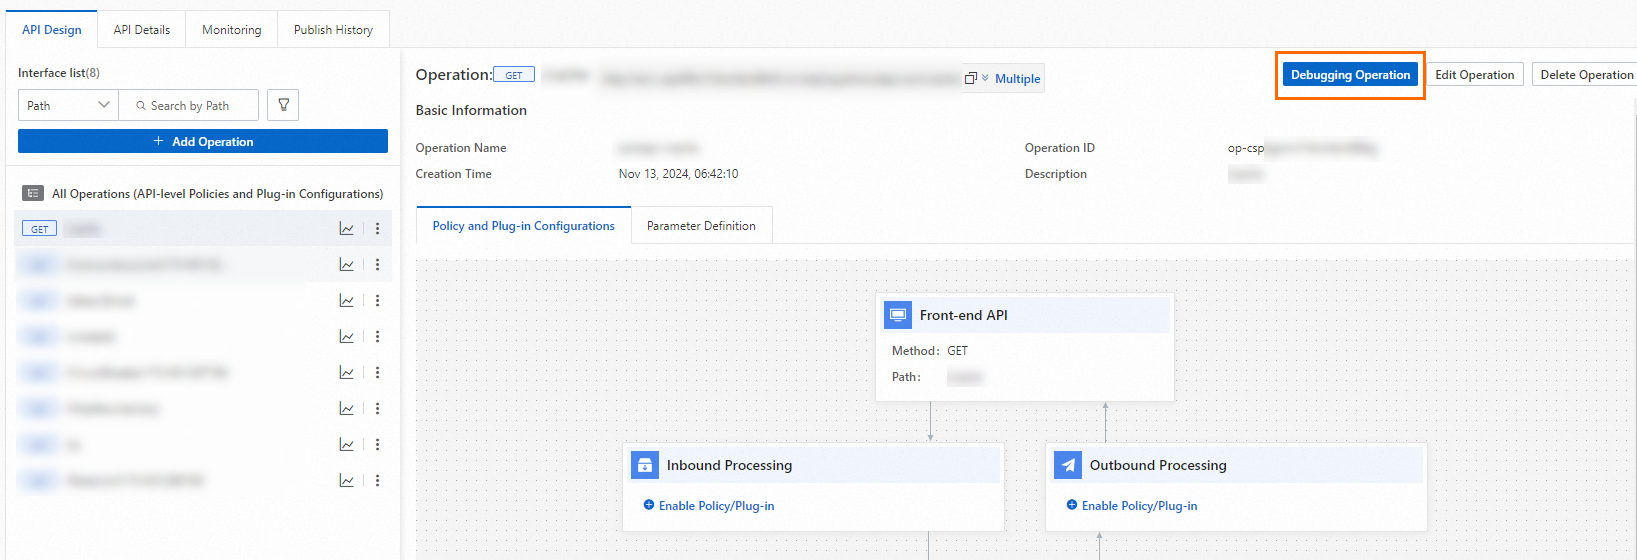Open three-dot menu in seventh operation row

click(377, 445)
